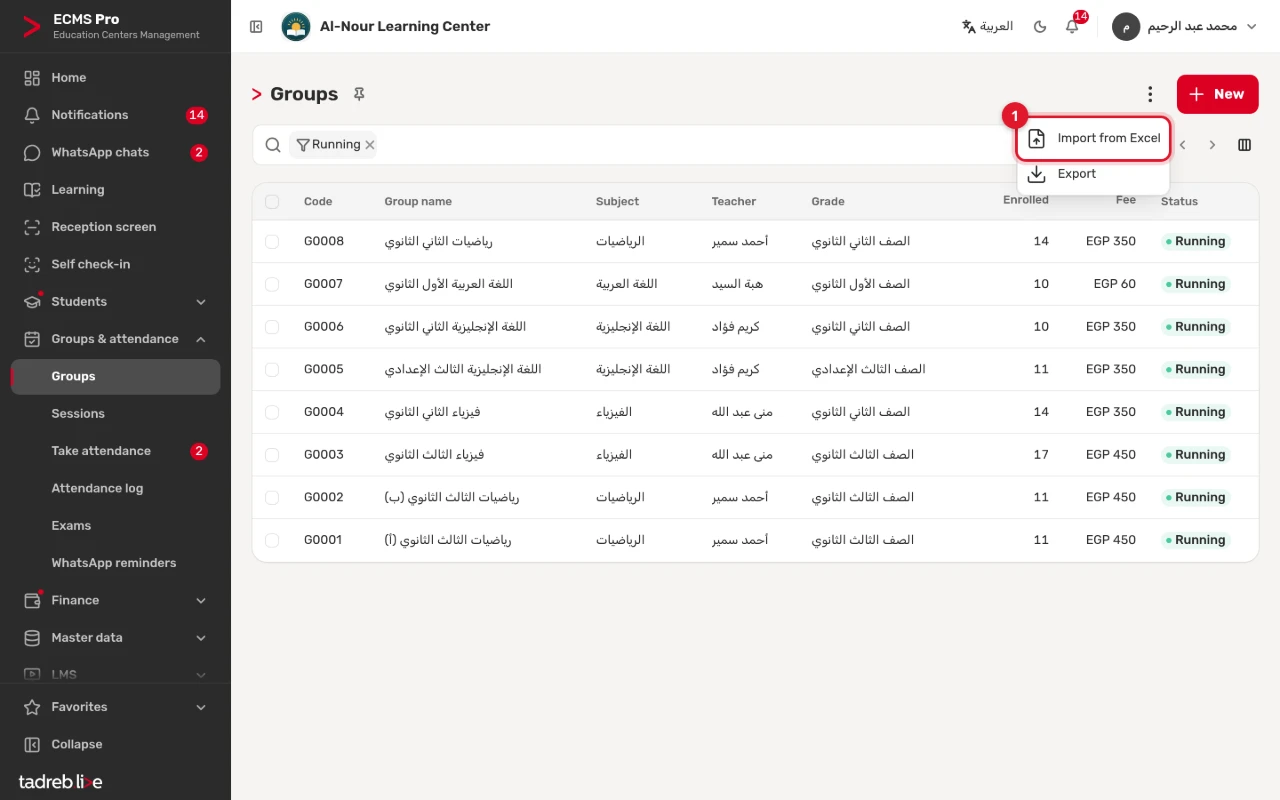Open the Reception screen page
Screen dimensions: 1280x800
click(116, 227)
